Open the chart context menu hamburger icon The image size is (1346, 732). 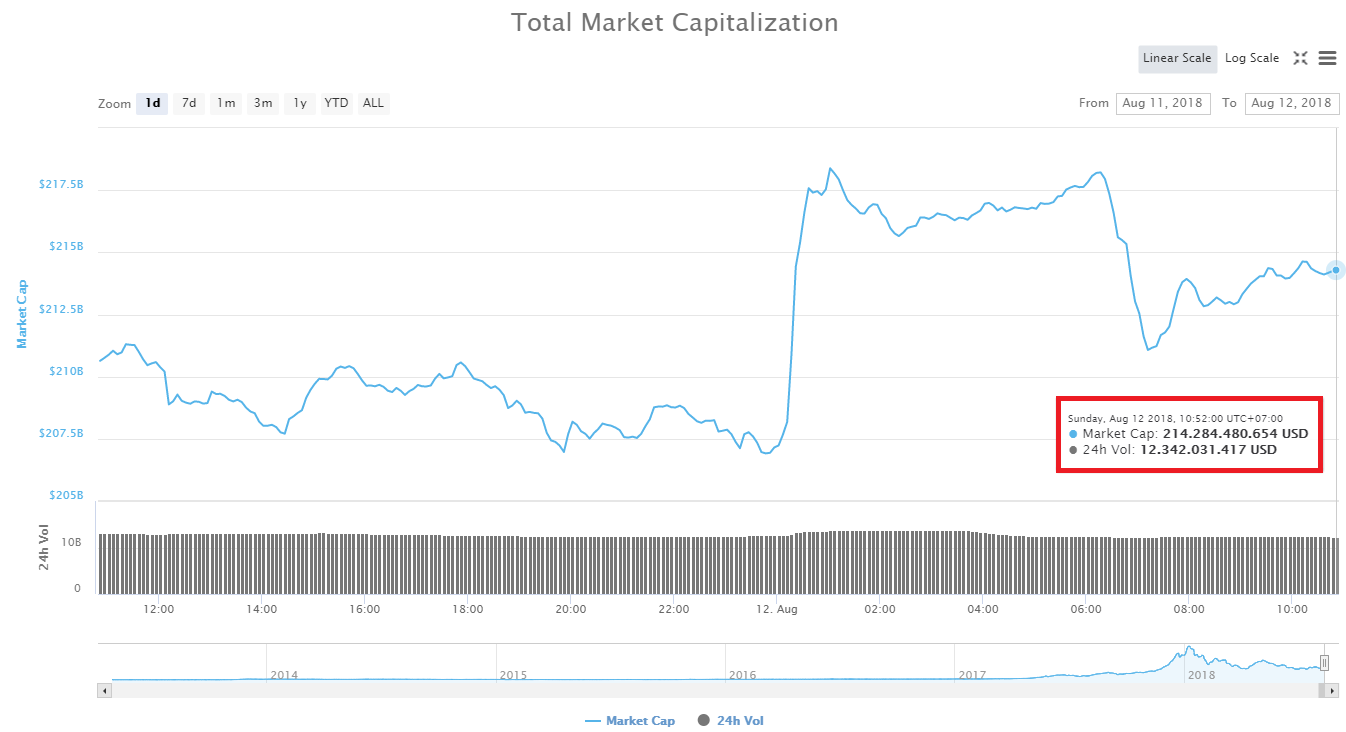pyautogui.click(x=1328, y=58)
